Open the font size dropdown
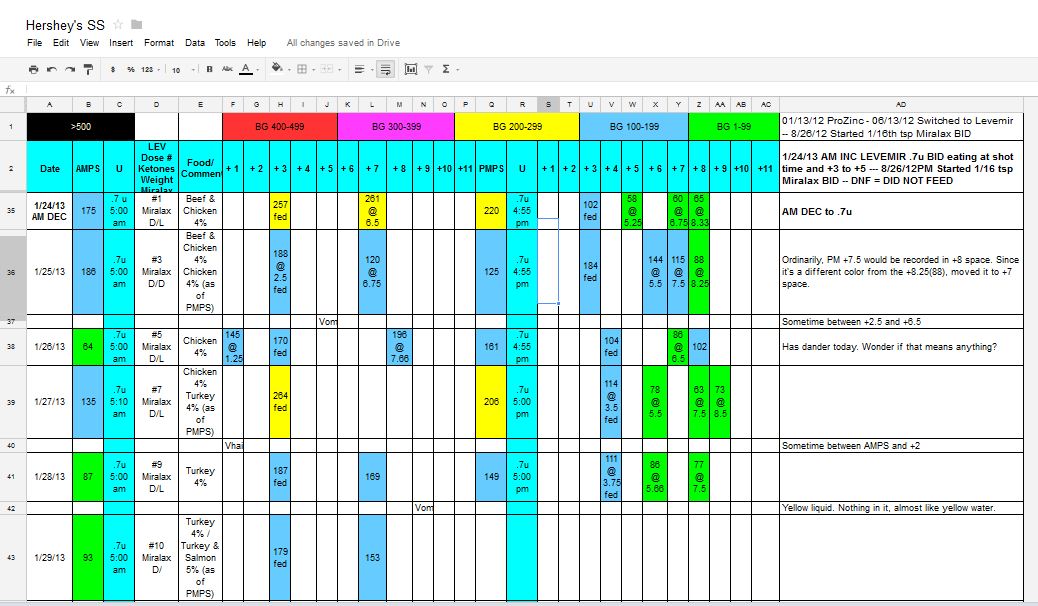The image size is (1038, 606). [182, 69]
